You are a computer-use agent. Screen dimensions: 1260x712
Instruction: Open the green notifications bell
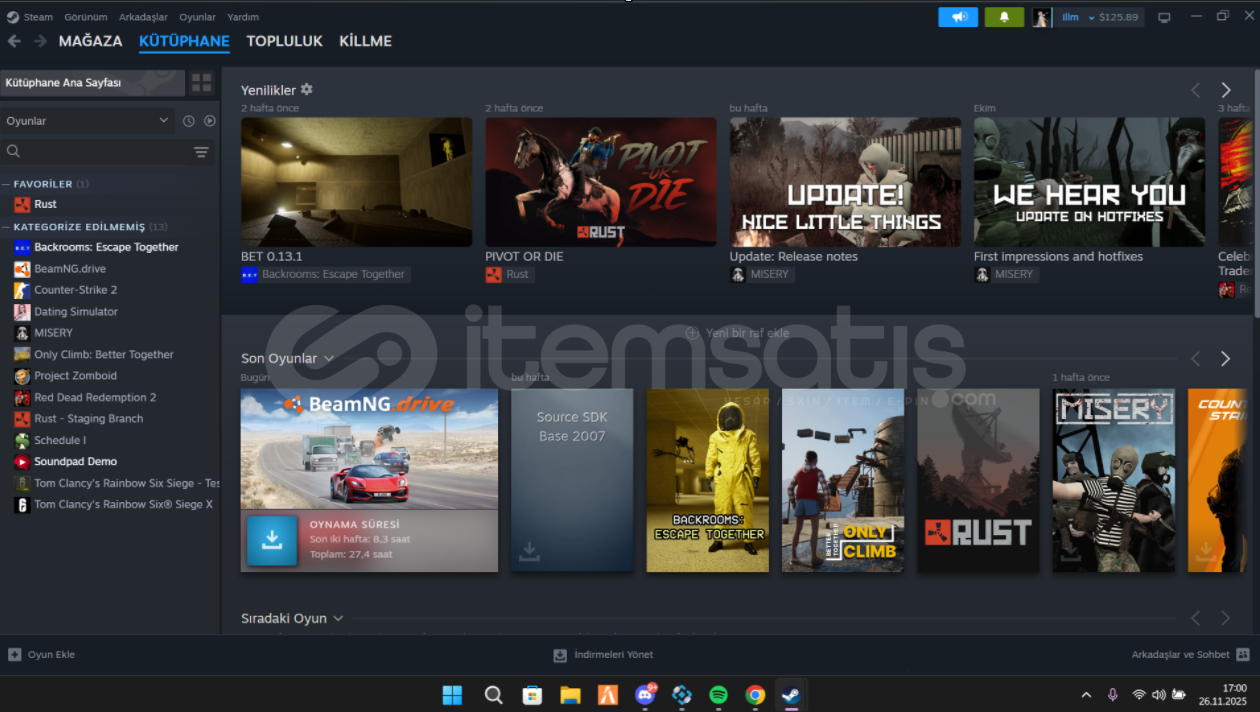[1004, 17]
